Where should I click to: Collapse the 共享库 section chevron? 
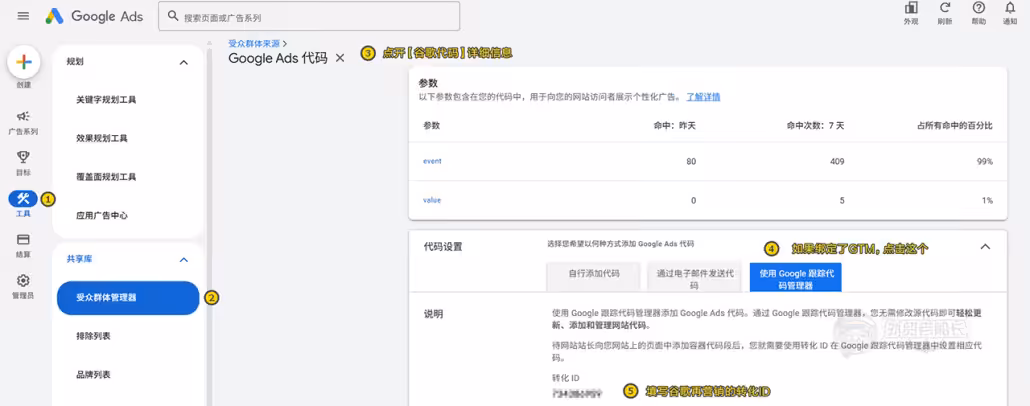pos(184,259)
